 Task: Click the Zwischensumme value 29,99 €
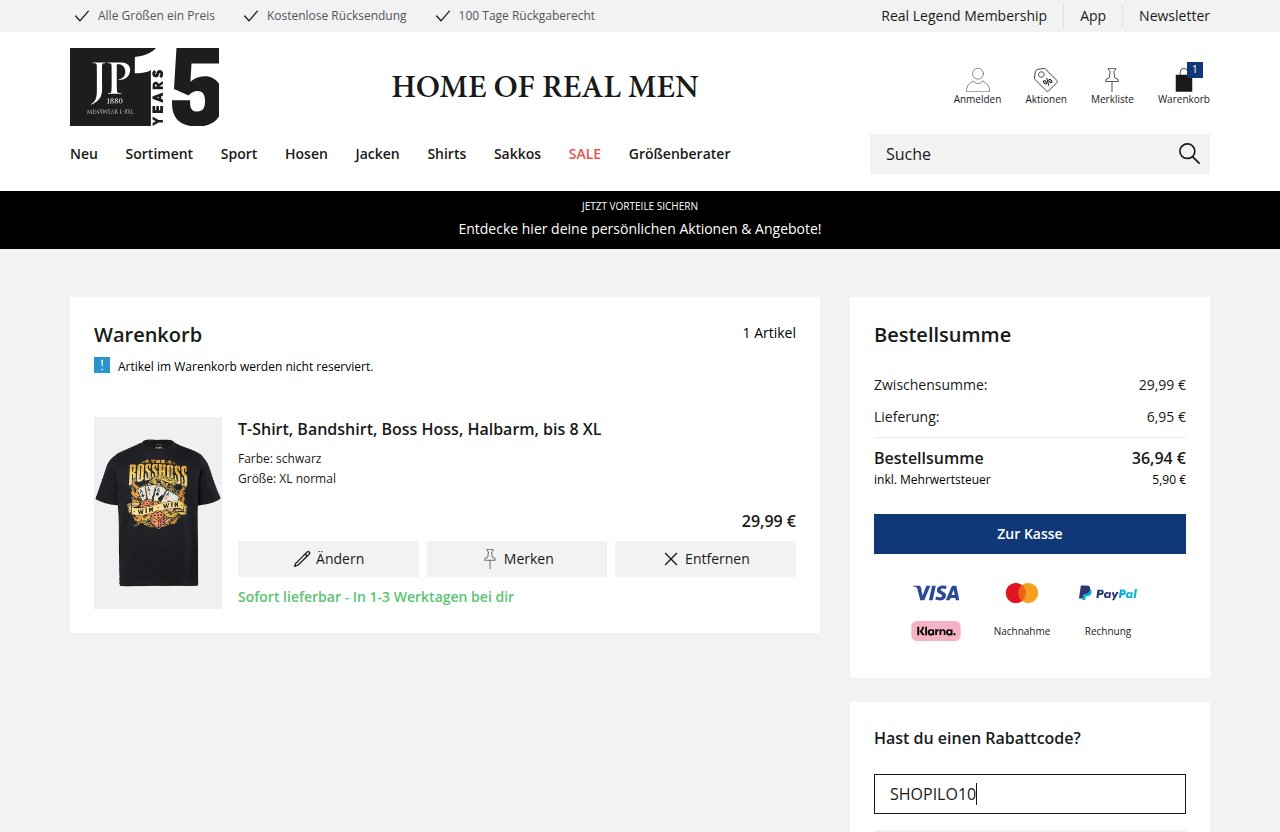click(1162, 385)
